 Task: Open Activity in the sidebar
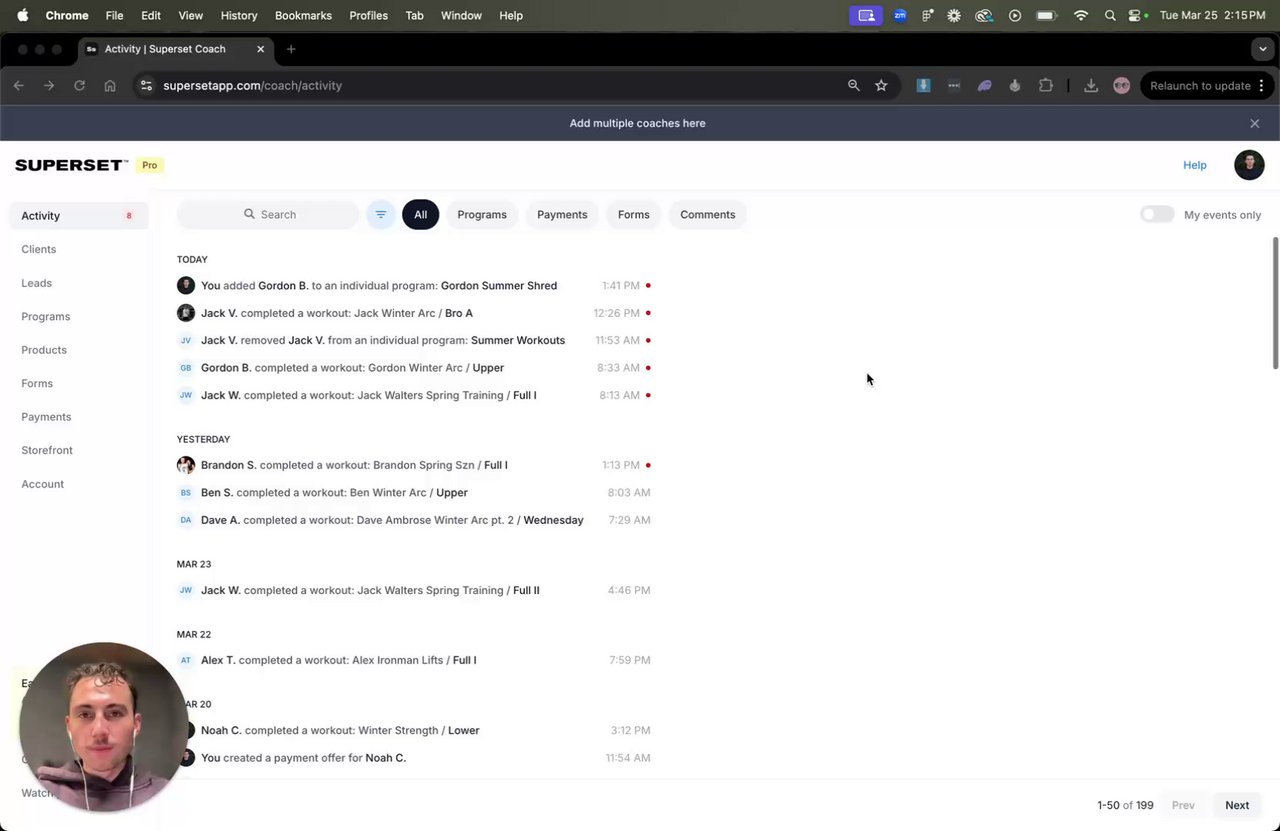(x=78, y=216)
